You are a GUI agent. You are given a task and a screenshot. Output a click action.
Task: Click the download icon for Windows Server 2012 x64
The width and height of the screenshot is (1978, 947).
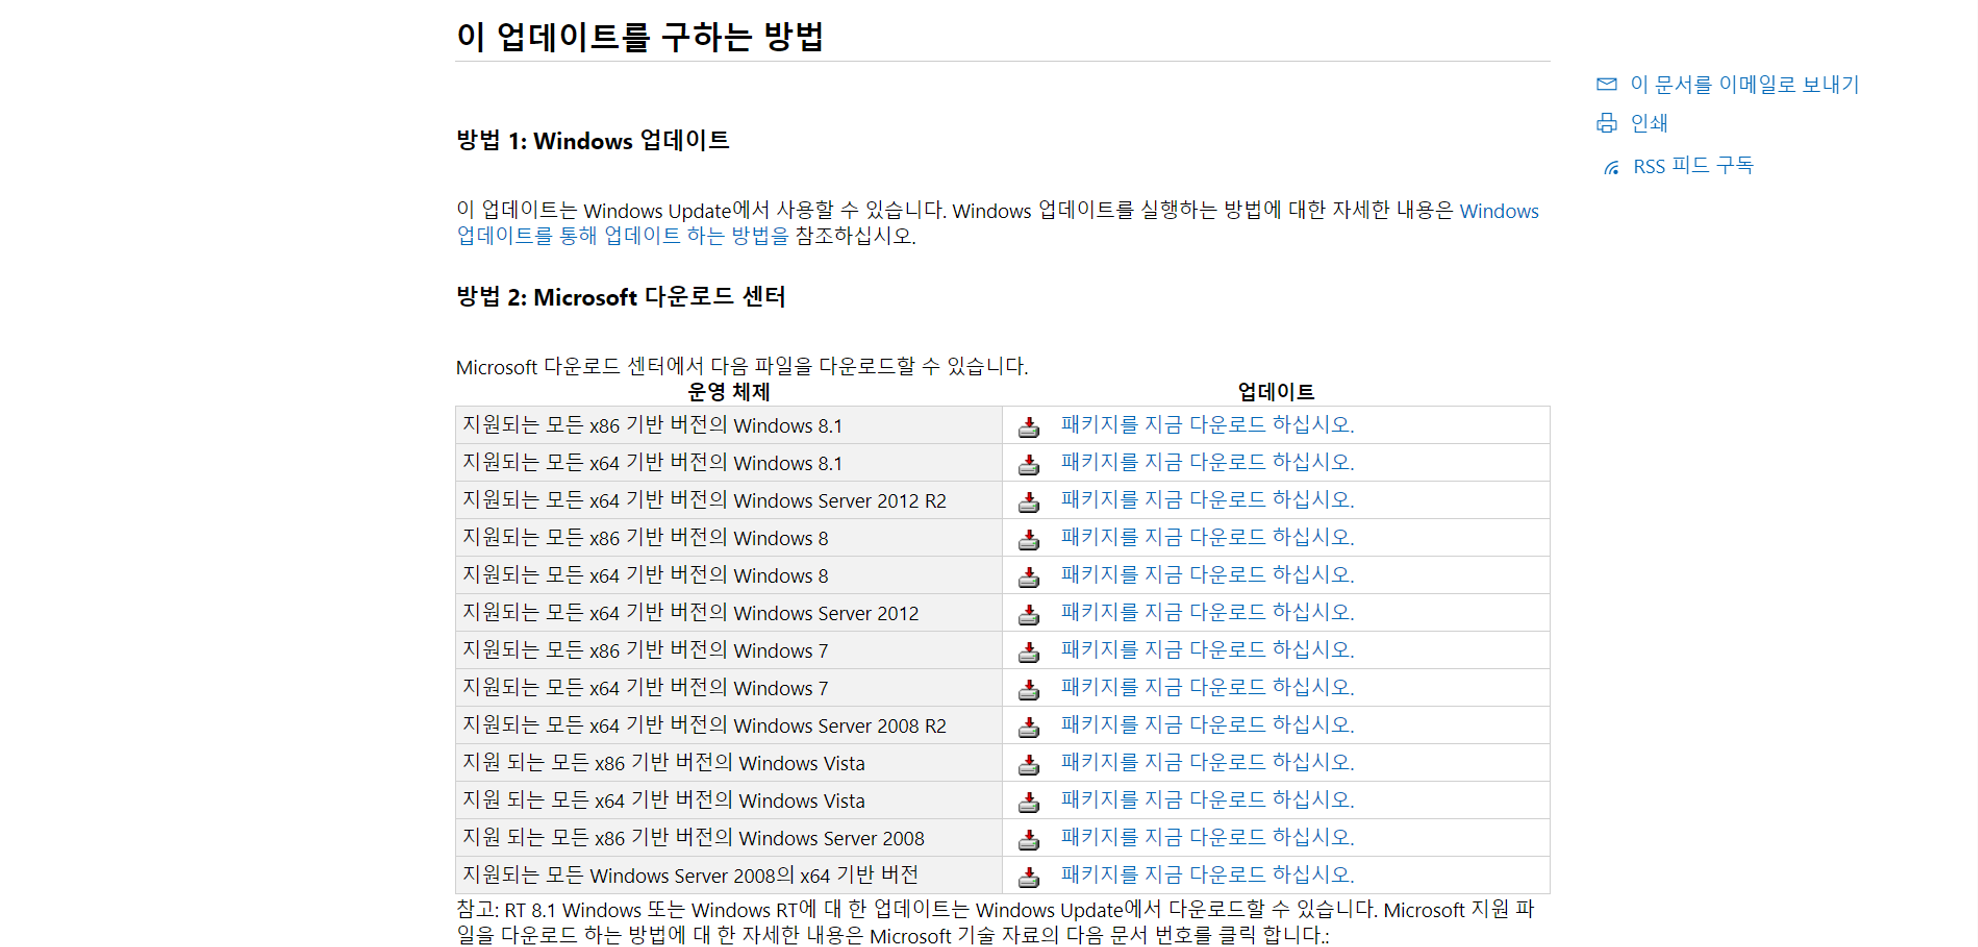[x=1028, y=614]
